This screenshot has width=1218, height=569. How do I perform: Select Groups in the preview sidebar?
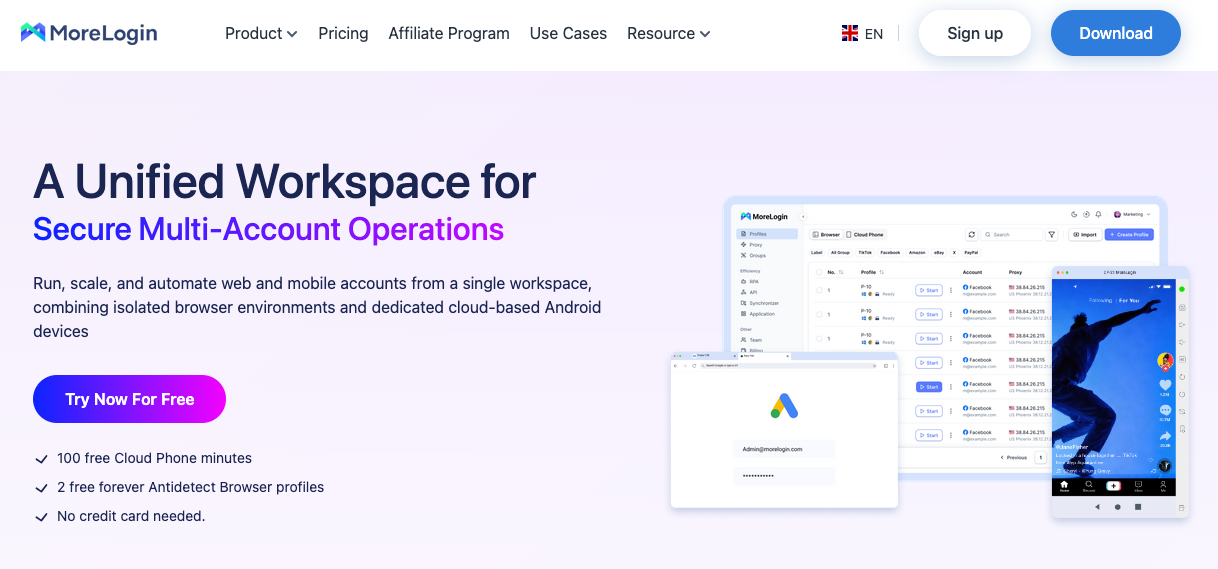754,255
